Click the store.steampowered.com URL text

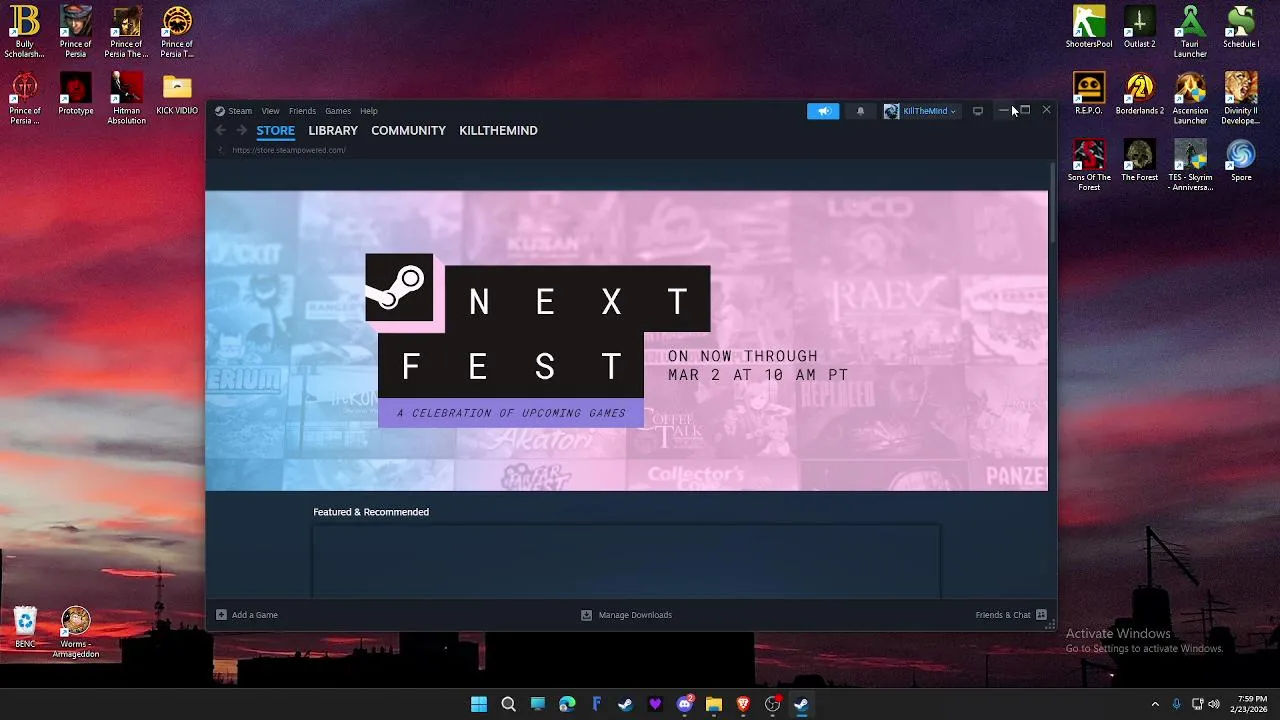[x=289, y=150]
